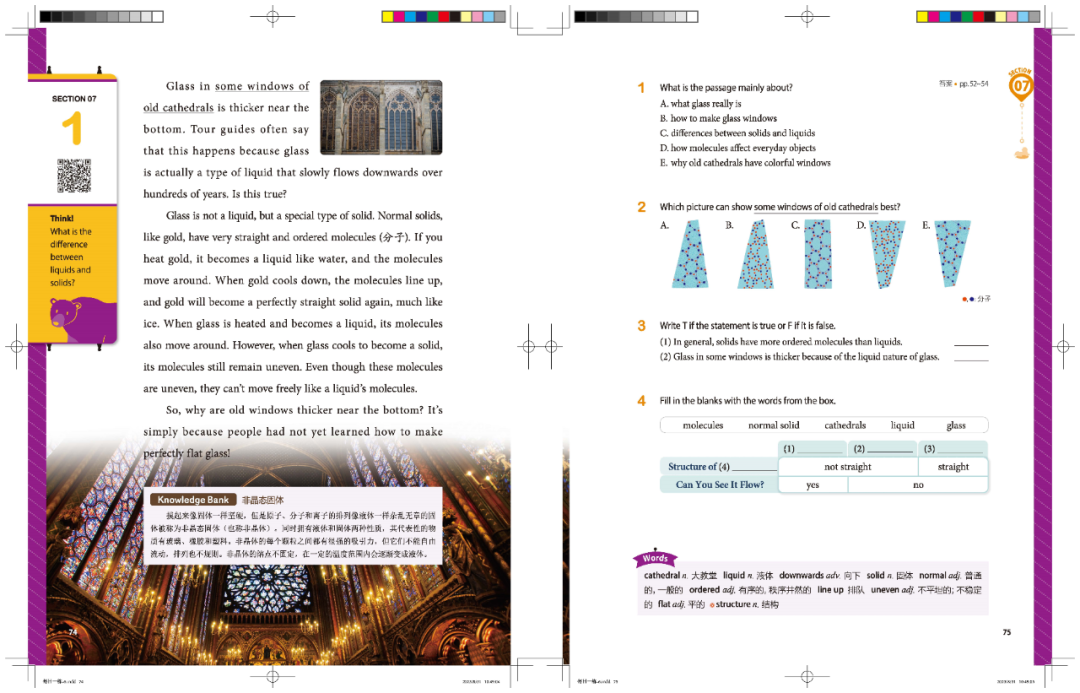Choose answer B 'how to make glass windows'
The width and height of the screenshot is (1080, 693).
coord(718,118)
